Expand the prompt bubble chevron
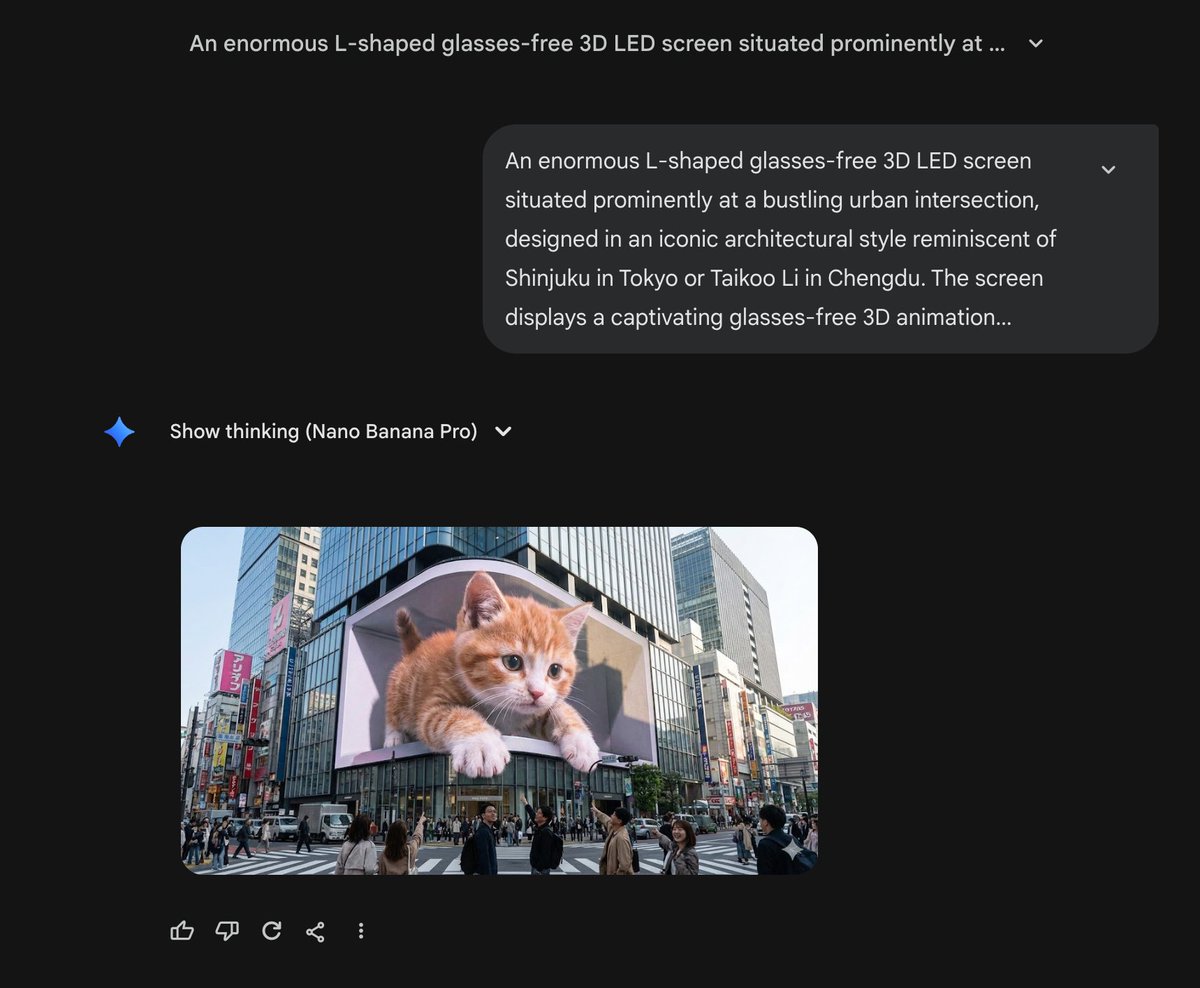Image resolution: width=1200 pixels, height=988 pixels. click(x=1108, y=169)
